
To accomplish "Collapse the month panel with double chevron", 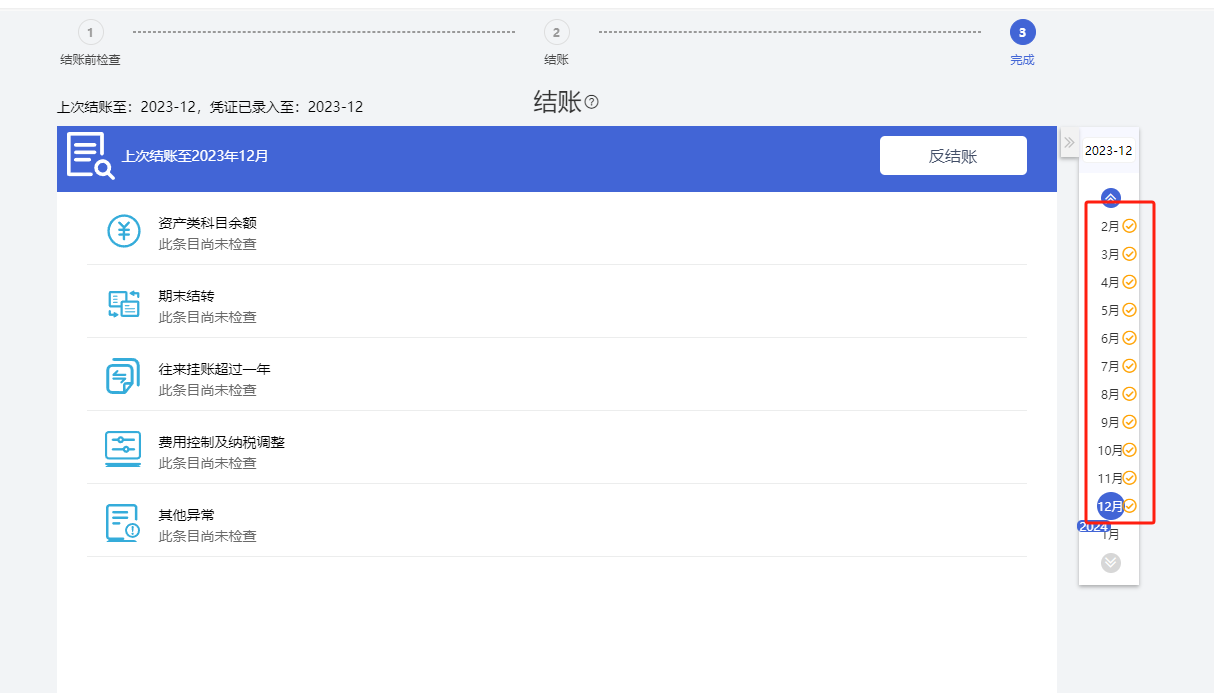I will click(x=1069, y=143).
